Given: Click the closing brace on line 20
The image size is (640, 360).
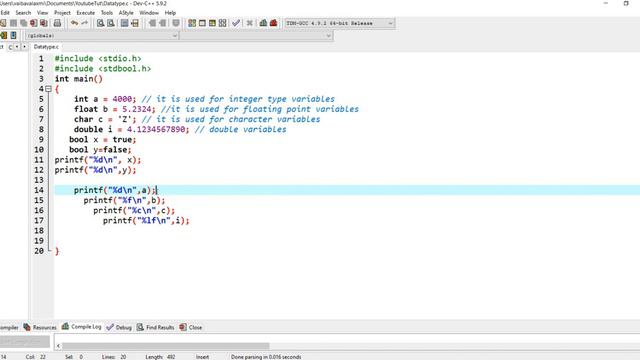Looking at the screenshot, I should pos(57,251).
